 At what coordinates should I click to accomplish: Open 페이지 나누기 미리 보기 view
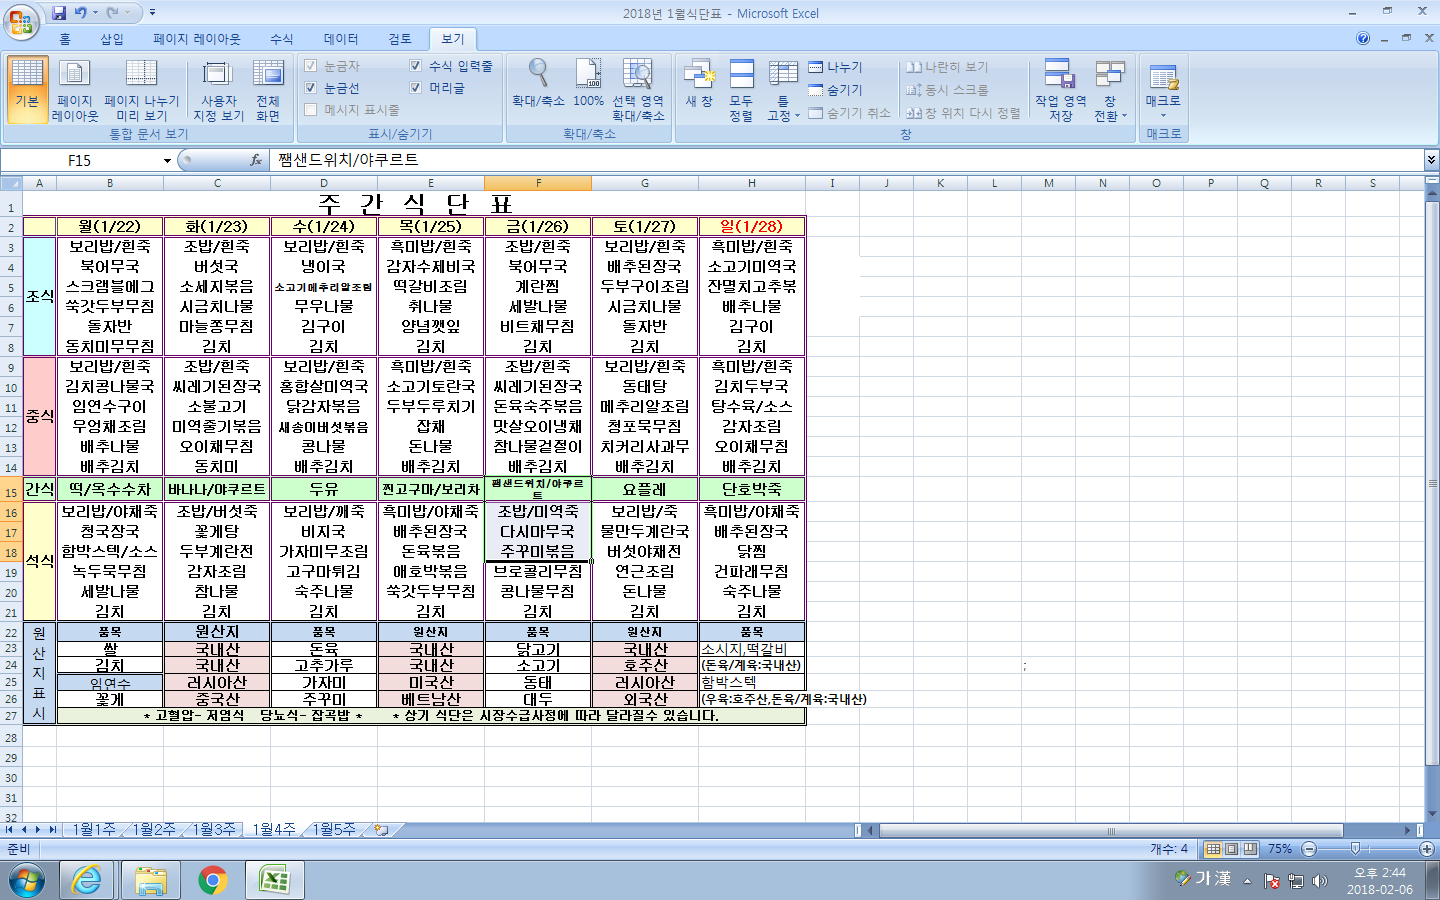(x=141, y=90)
